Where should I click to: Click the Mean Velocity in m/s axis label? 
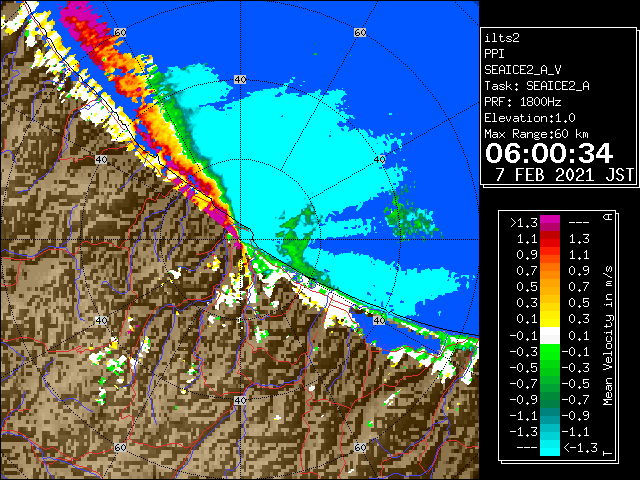pos(608,336)
